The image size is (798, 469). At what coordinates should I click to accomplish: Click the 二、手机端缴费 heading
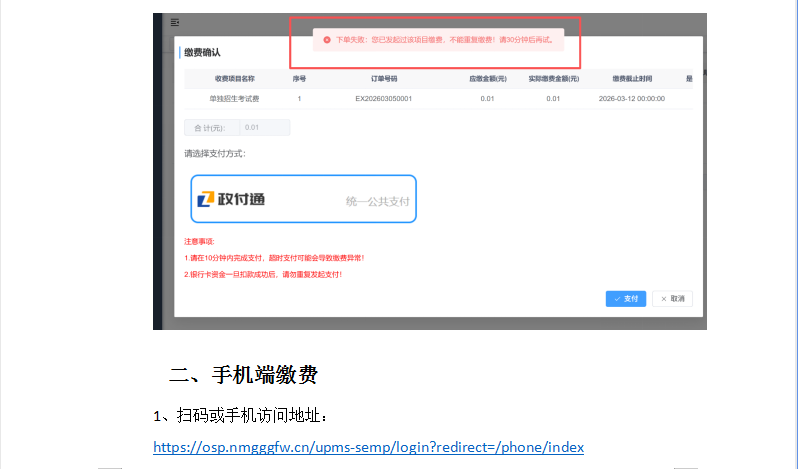tap(243, 375)
